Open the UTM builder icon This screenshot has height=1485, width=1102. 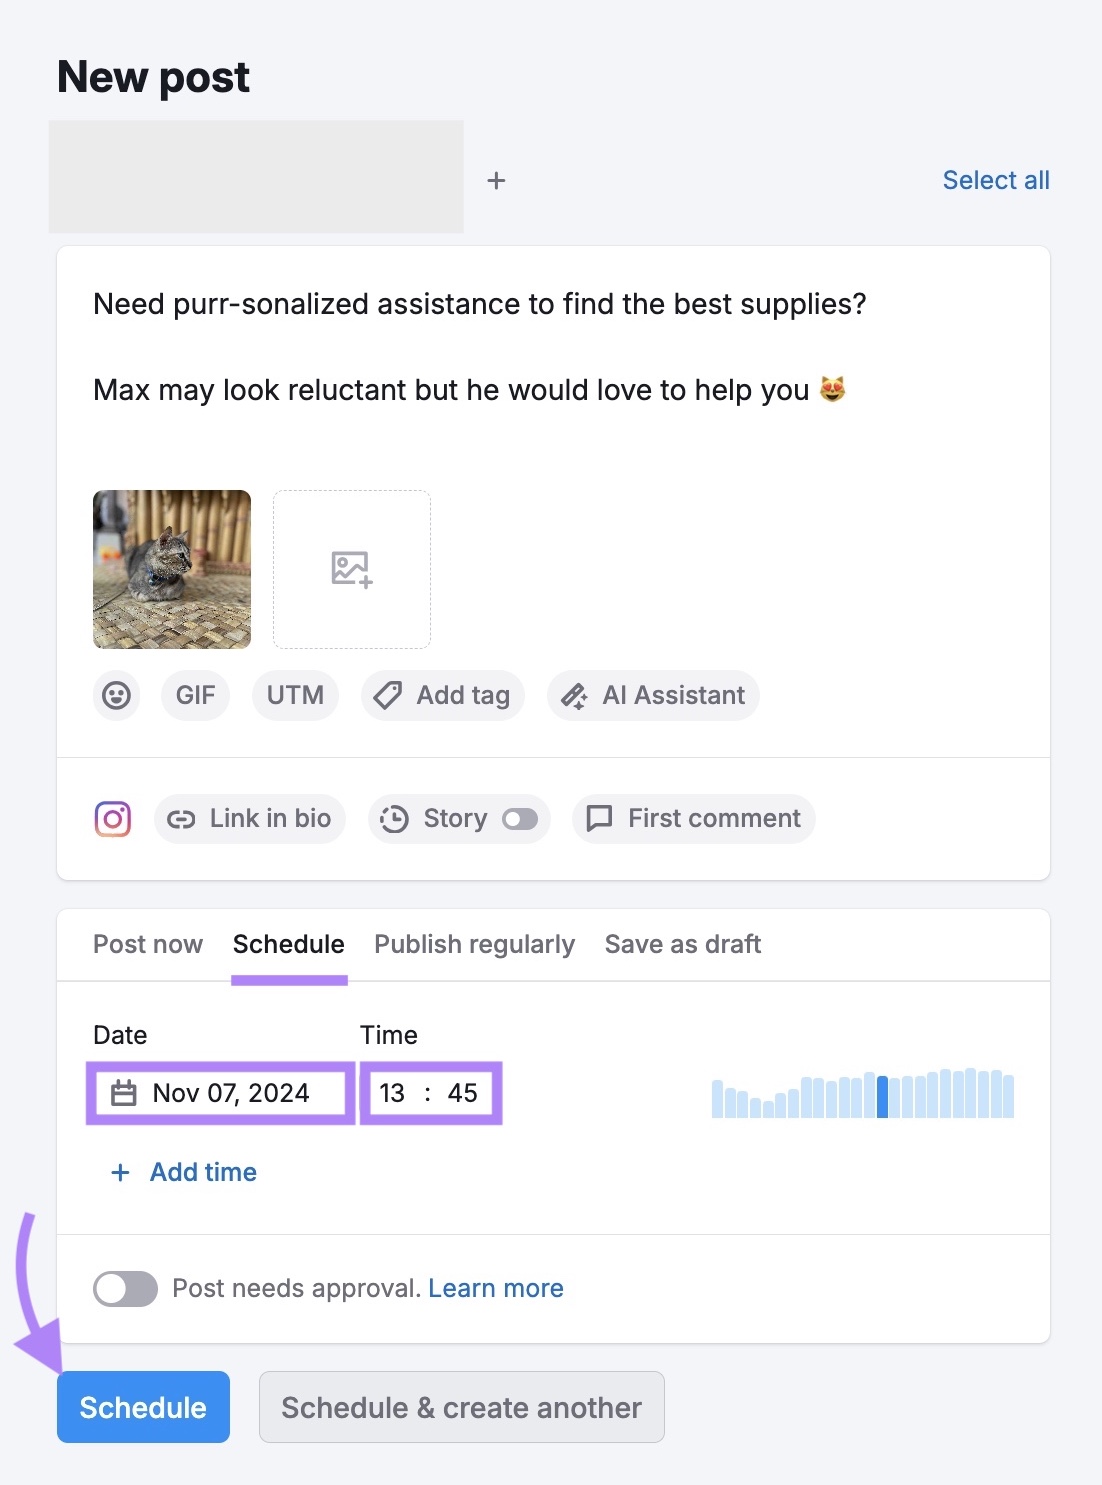(295, 695)
